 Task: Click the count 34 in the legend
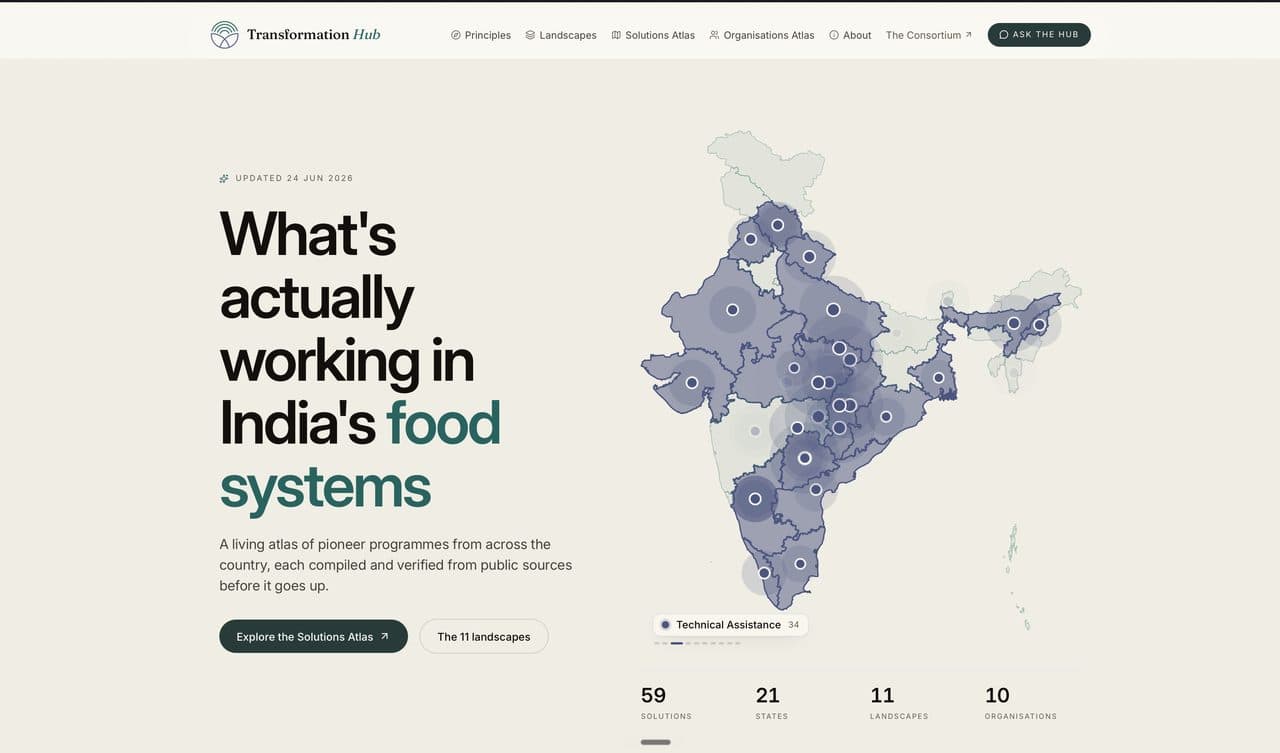coord(793,625)
